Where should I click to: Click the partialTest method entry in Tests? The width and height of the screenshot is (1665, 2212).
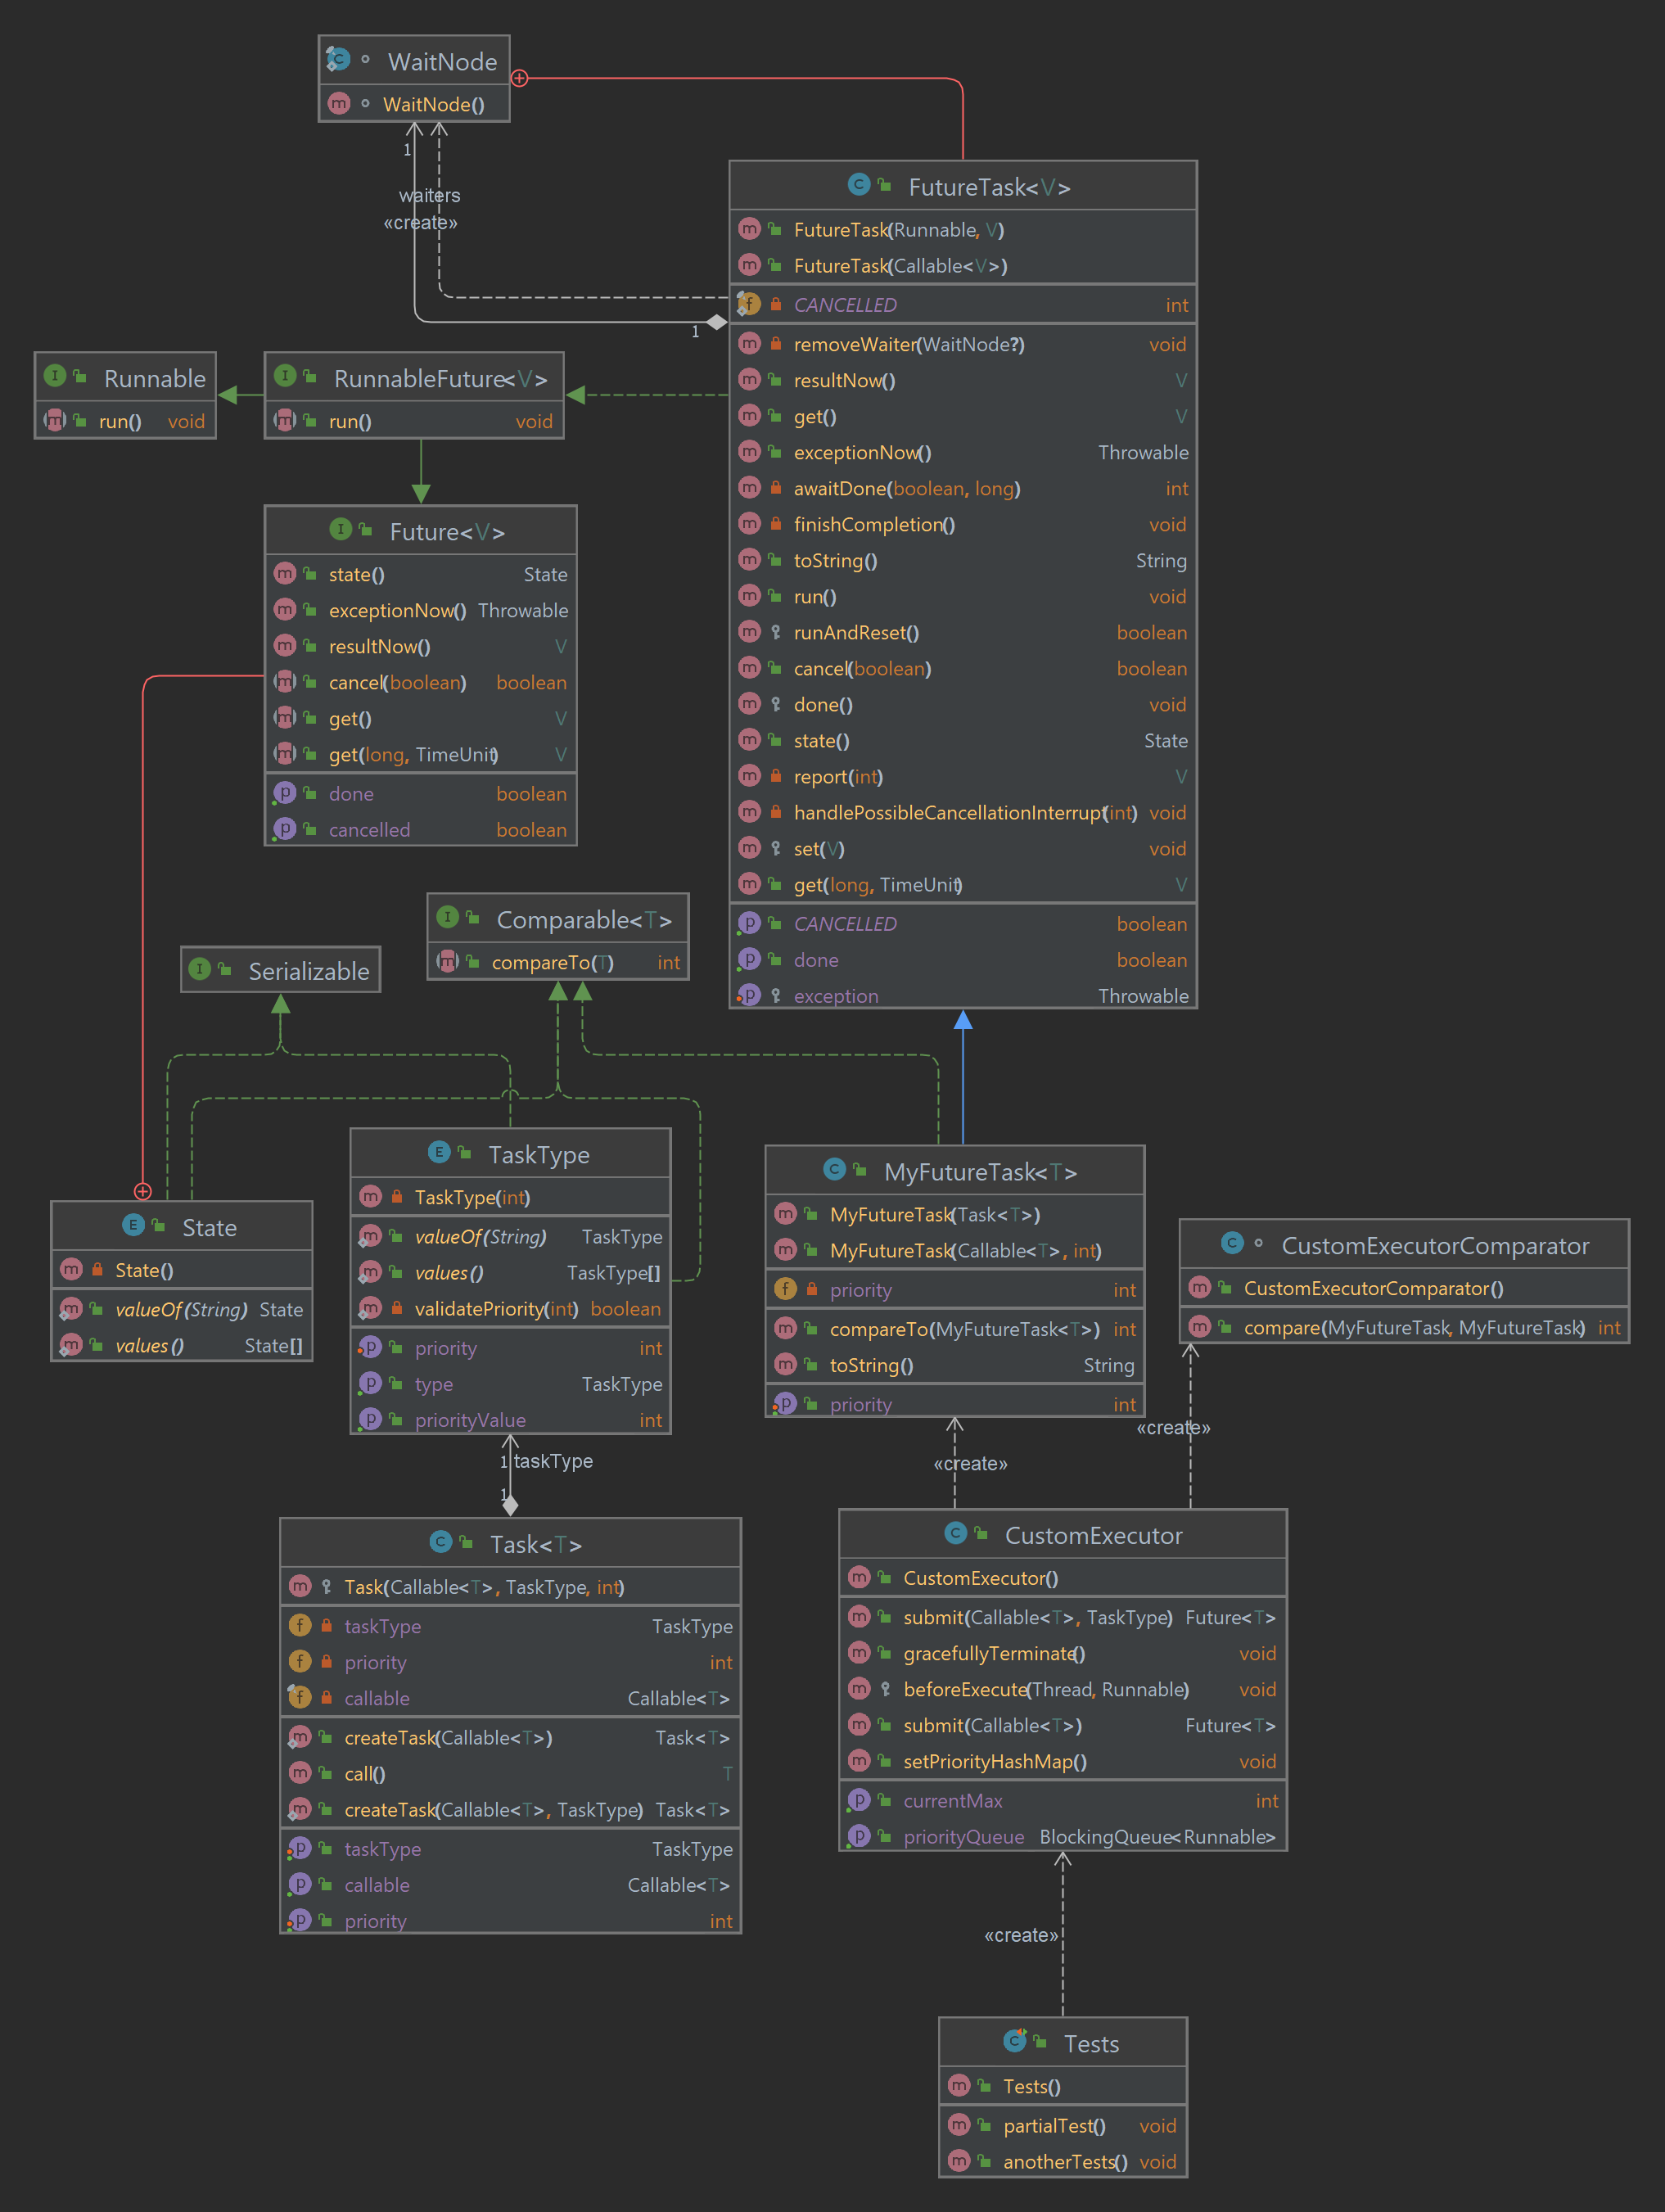click(x=1053, y=2126)
